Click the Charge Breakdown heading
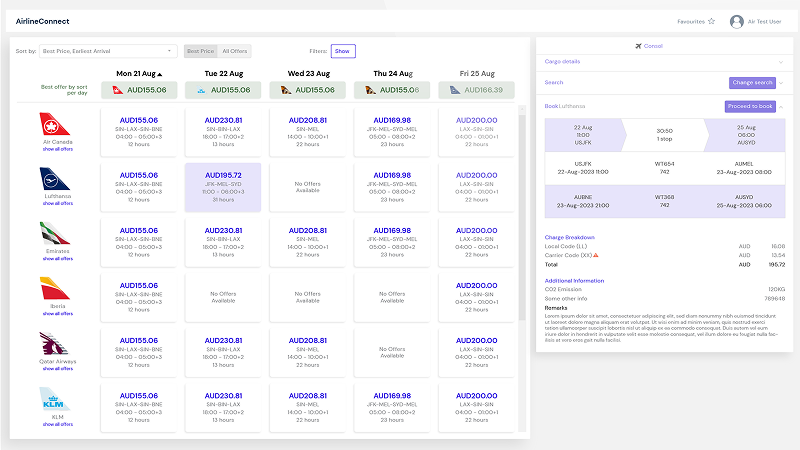The height and width of the screenshot is (450, 800). pyautogui.click(x=569, y=237)
